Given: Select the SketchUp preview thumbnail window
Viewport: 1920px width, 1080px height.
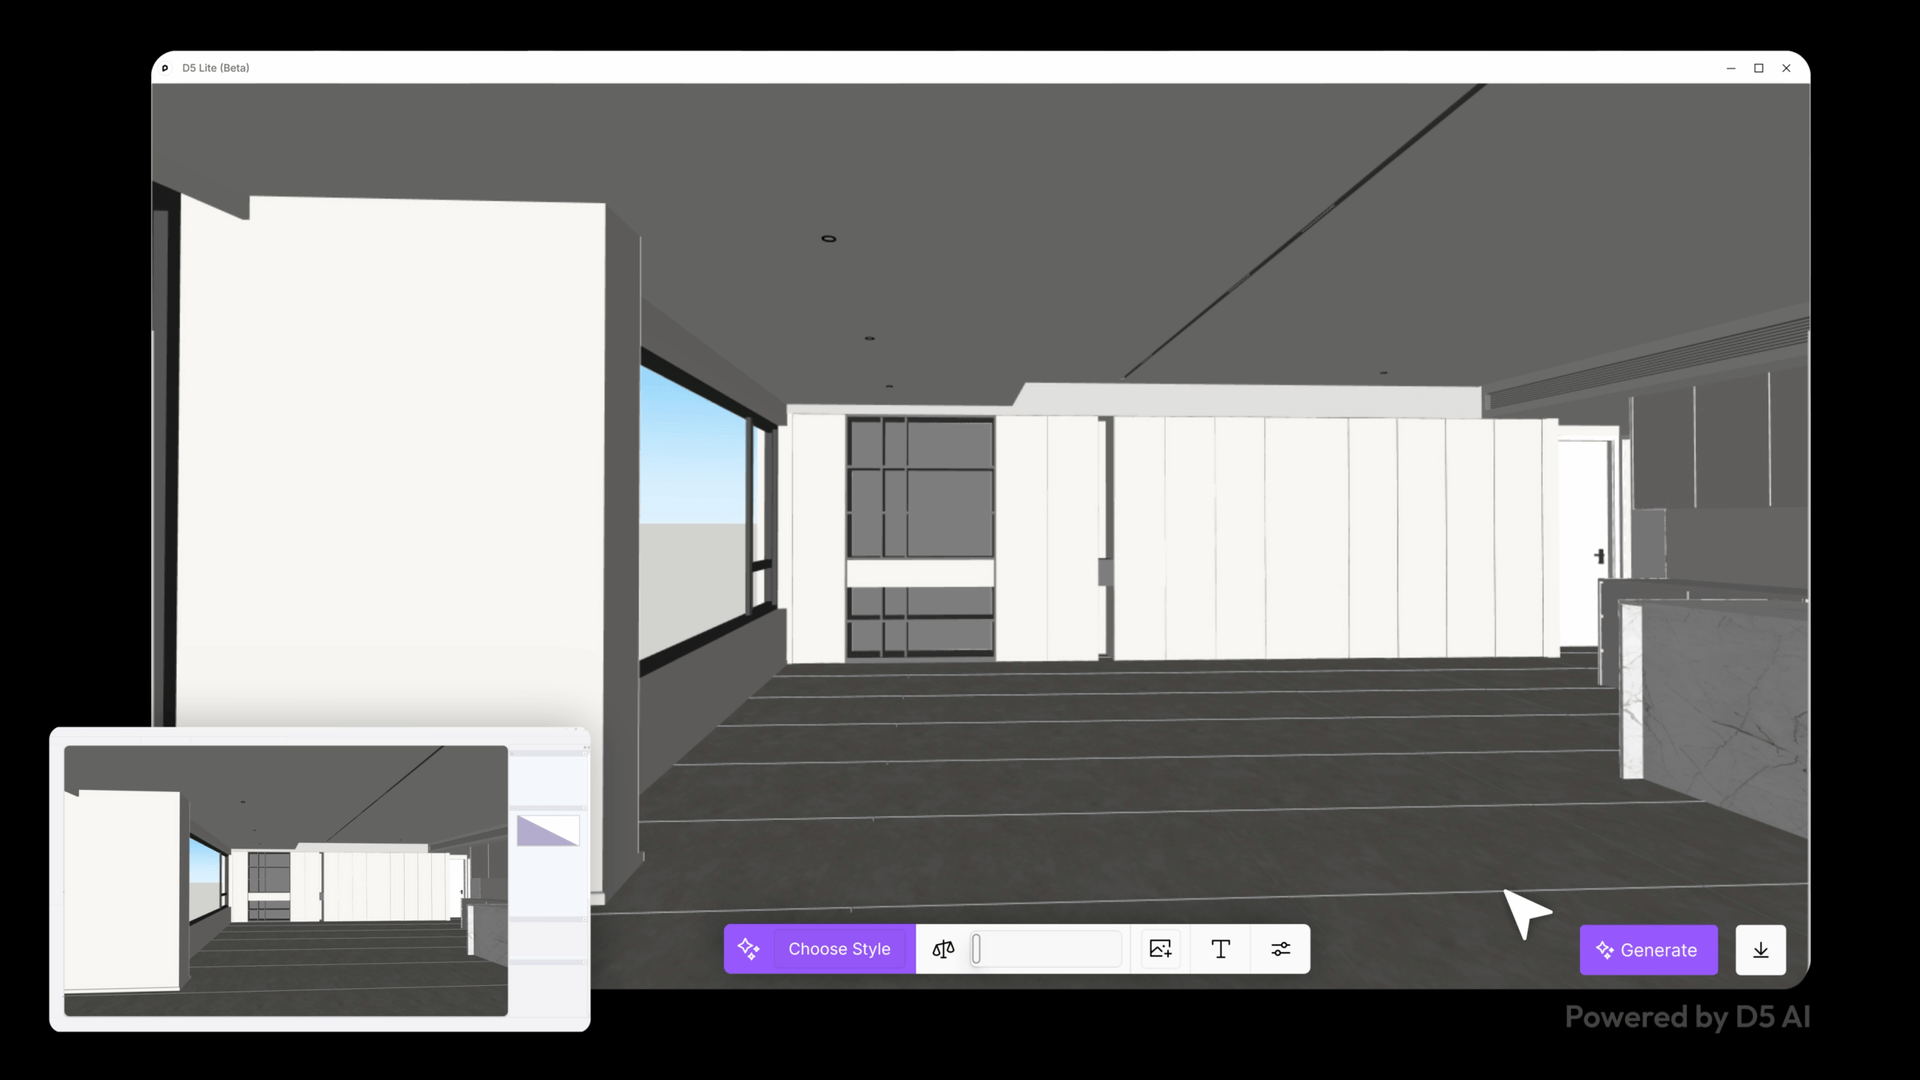Looking at the screenshot, I should (x=285, y=880).
